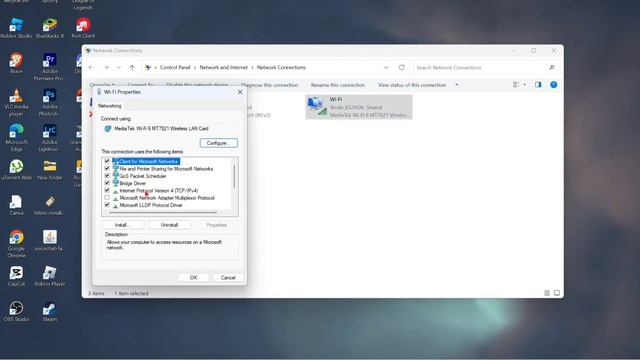Launch the Canva desktop shortcut
The width and height of the screenshot is (640, 360).
coord(16,205)
